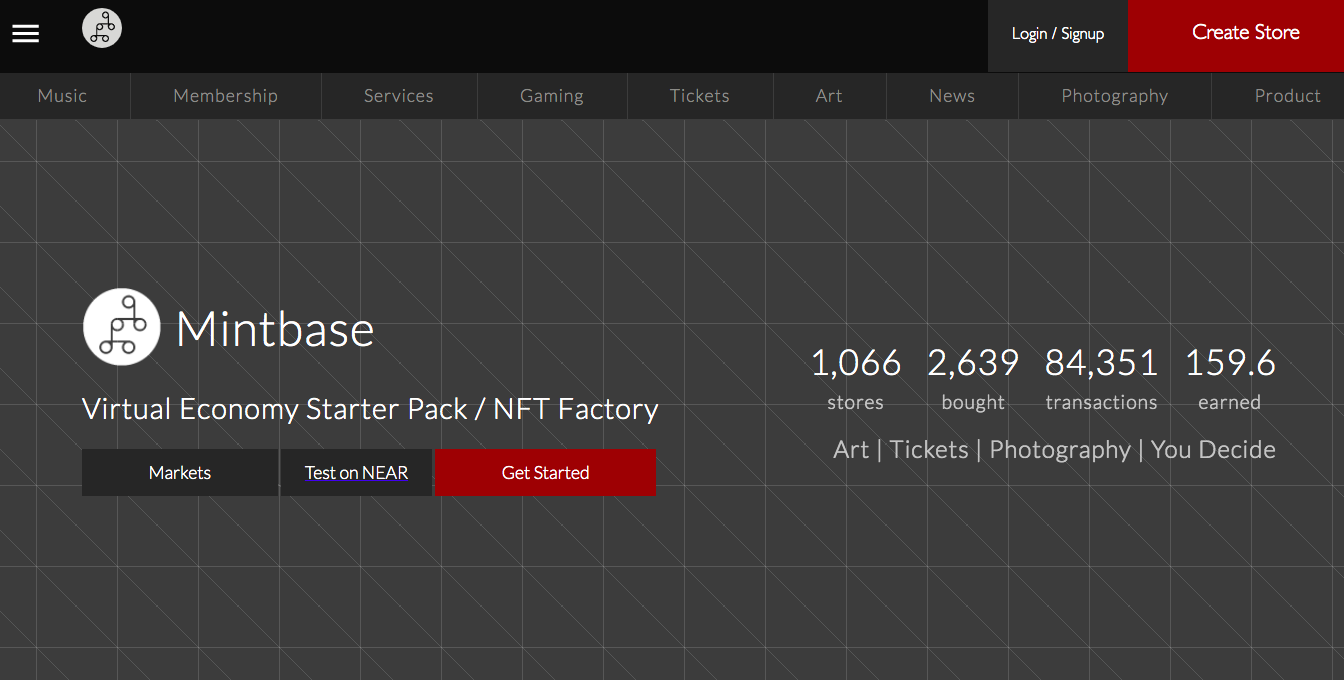Click the 1,066 stores statistic

click(x=855, y=378)
